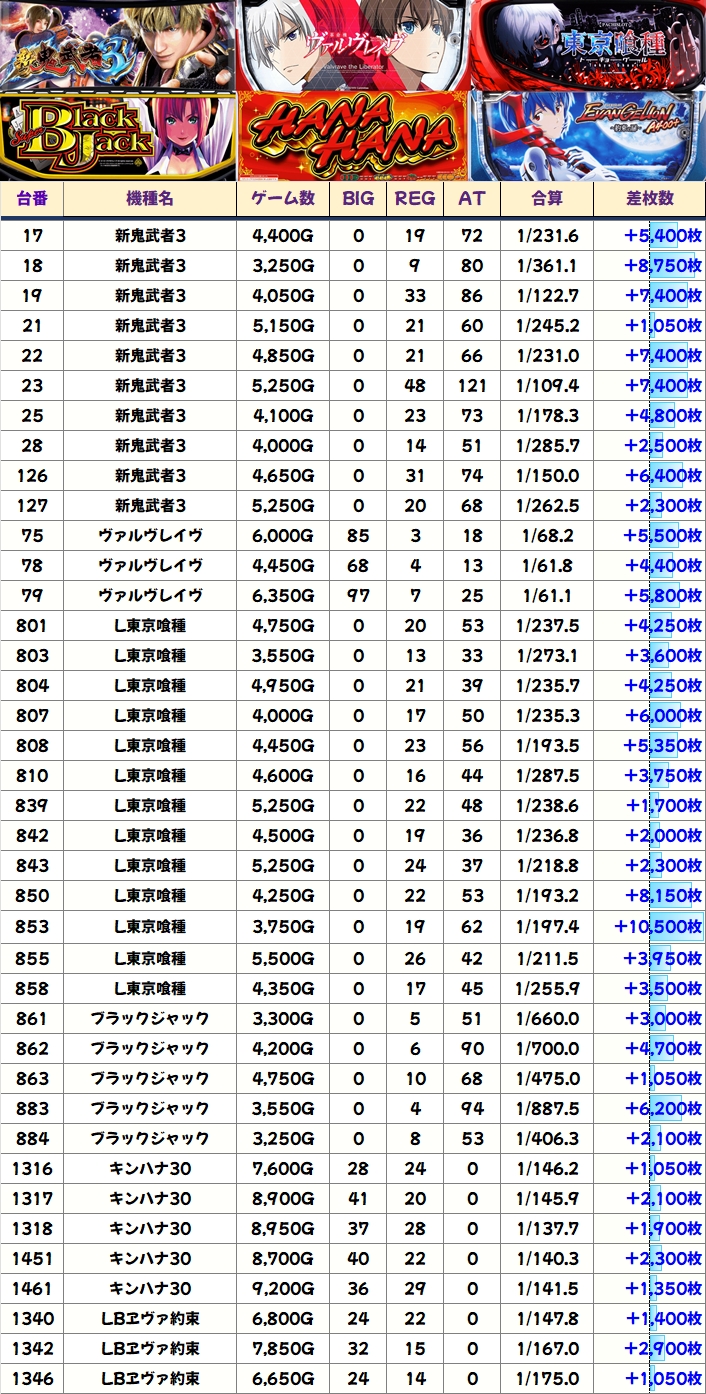Click the BIG column header
The height and width of the screenshot is (1394, 706).
[358, 199]
